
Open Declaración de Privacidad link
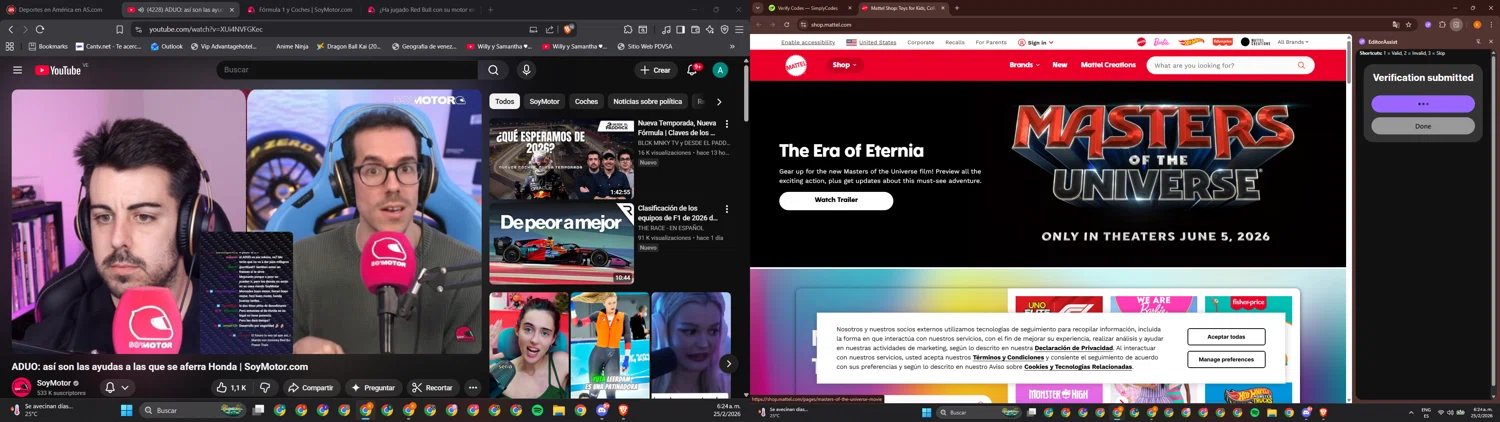tap(1073, 348)
